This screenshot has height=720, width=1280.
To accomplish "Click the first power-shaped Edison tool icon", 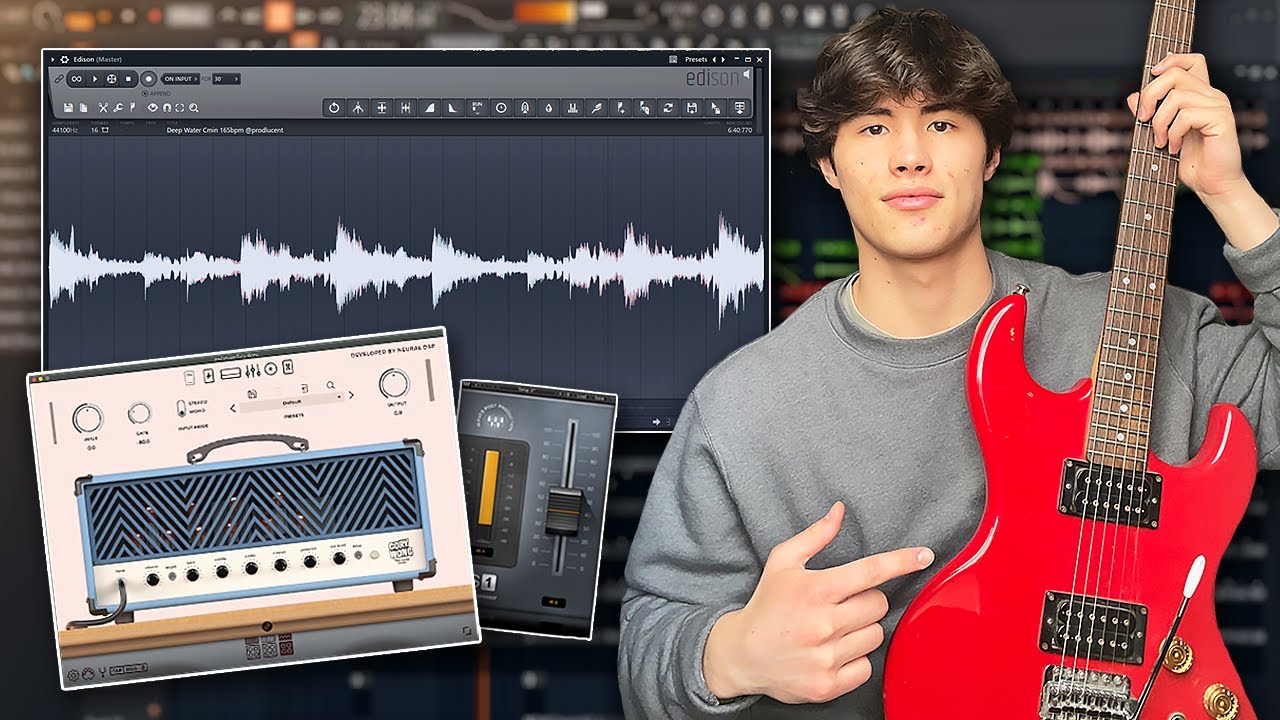I will (x=334, y=107).
